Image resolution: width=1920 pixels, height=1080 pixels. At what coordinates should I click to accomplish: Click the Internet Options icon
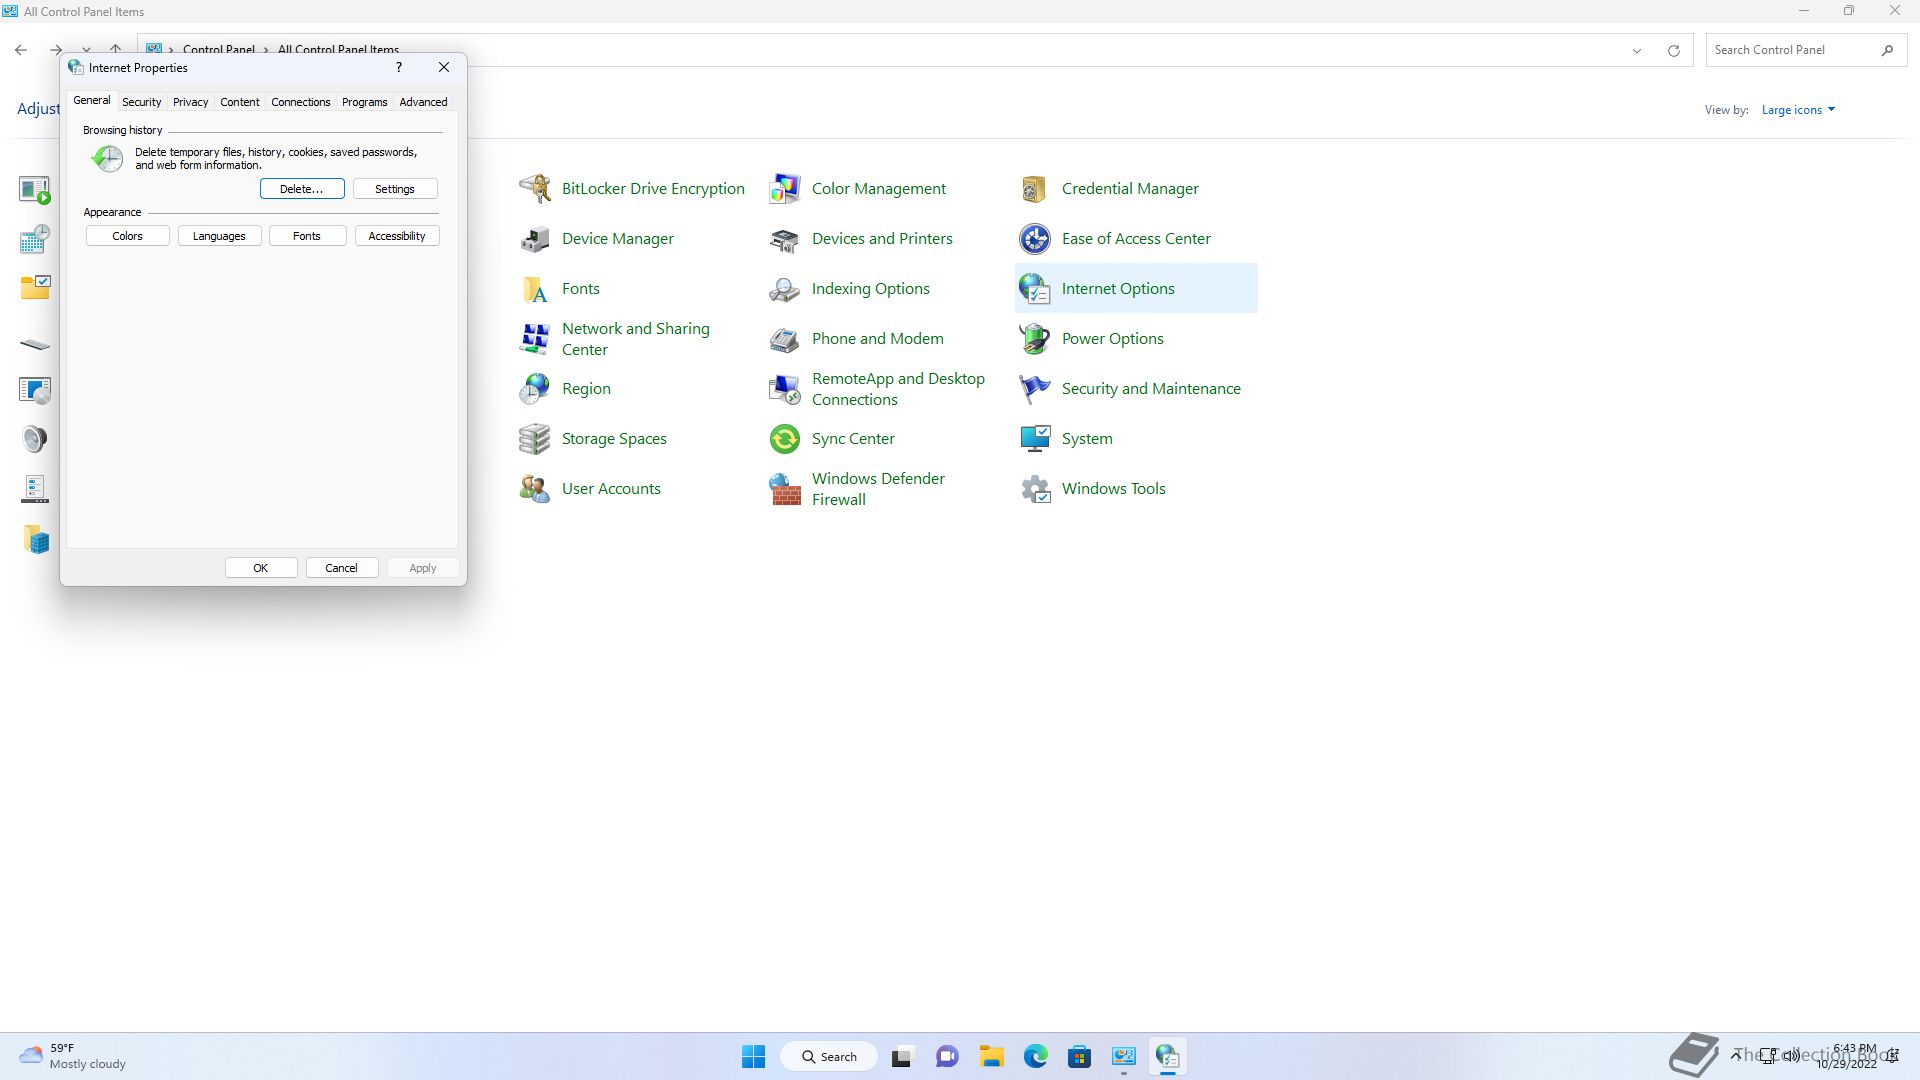pyautogui.click(x=1035, y=288)
